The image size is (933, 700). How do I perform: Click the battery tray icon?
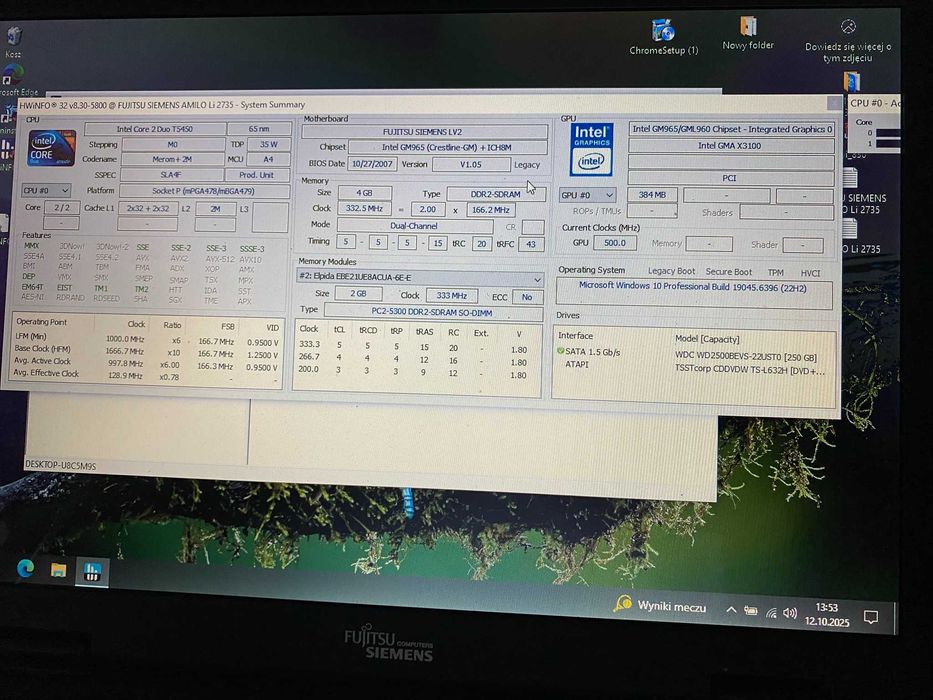750,611
